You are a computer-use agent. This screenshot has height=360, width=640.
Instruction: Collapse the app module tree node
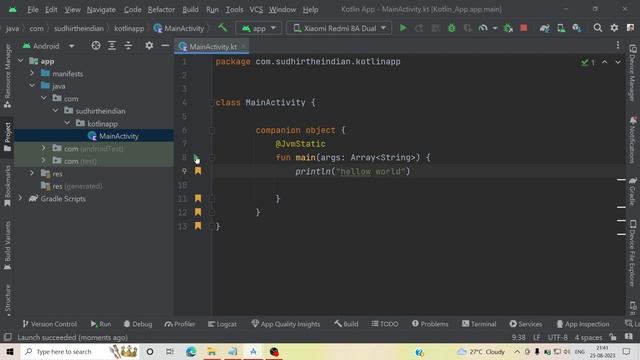coord(20,61)
